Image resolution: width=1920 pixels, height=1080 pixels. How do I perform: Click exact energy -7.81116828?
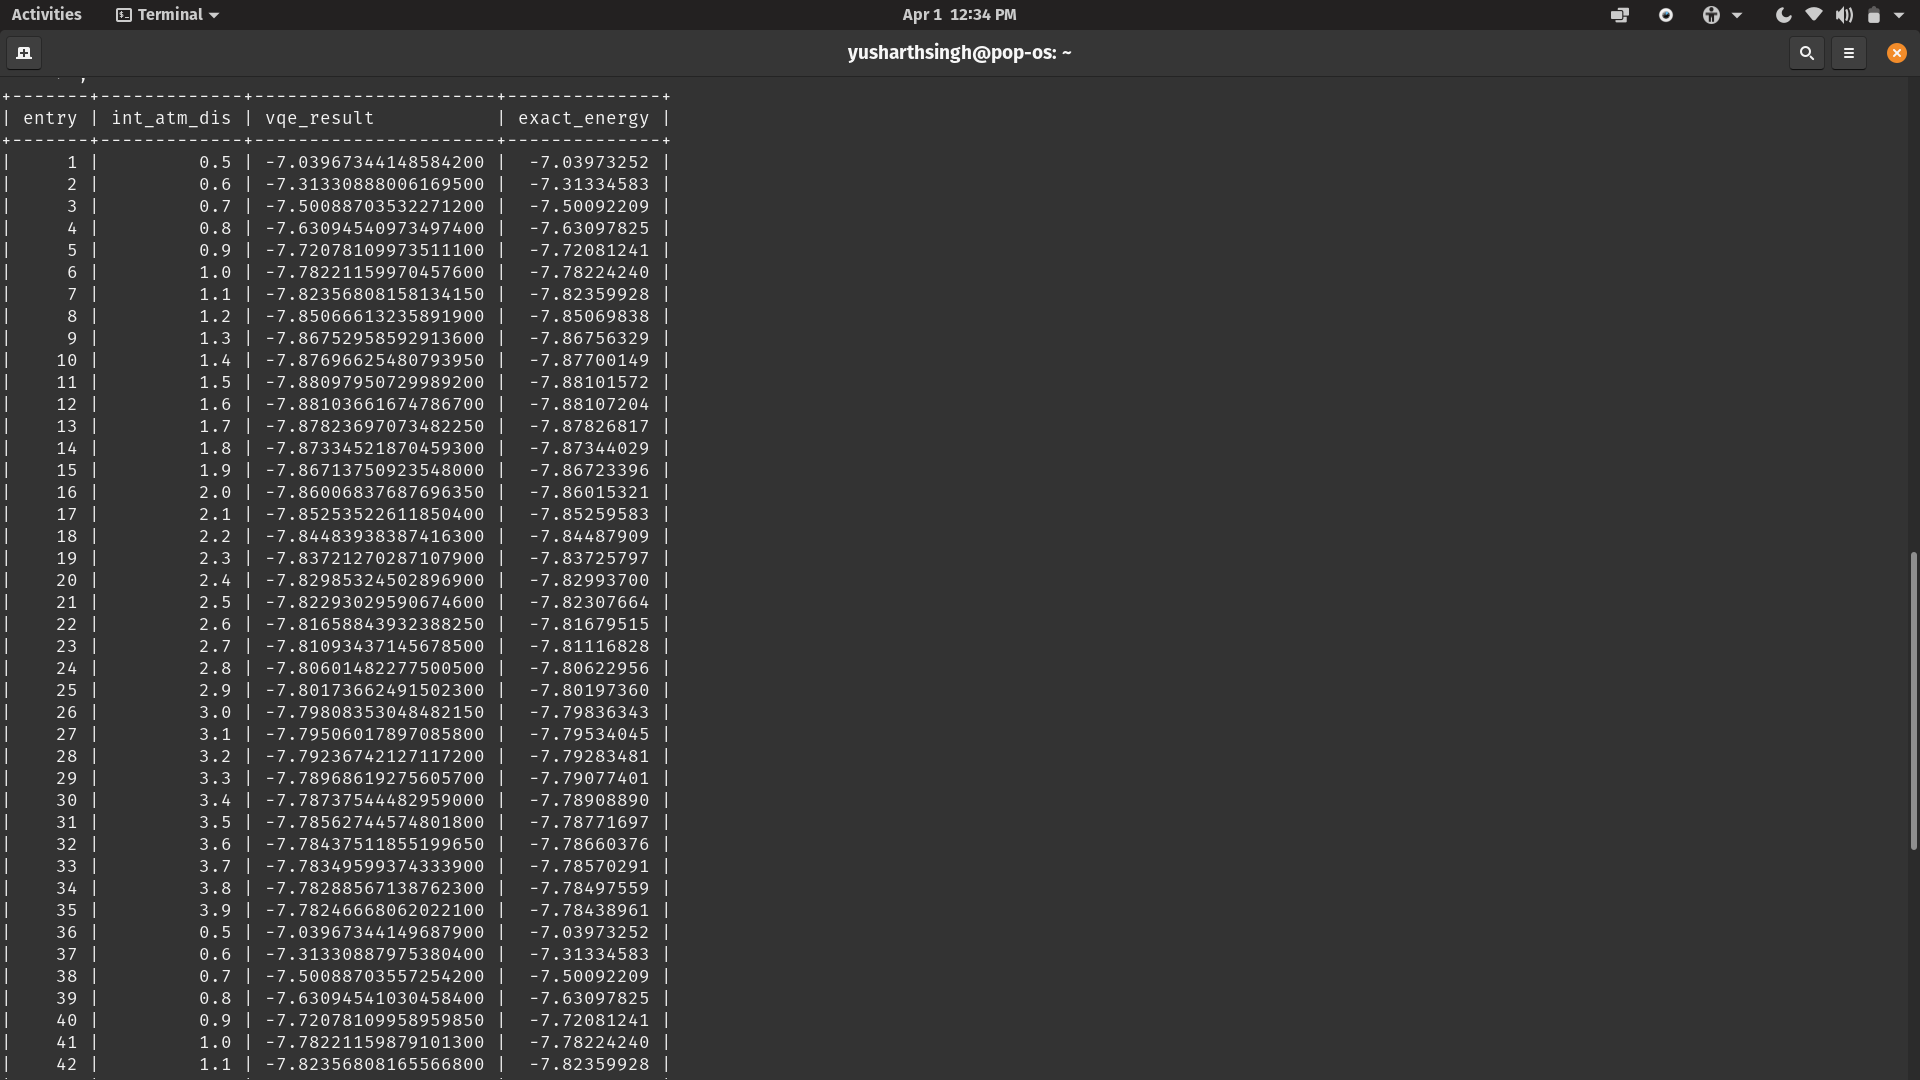tap(589, 646)
